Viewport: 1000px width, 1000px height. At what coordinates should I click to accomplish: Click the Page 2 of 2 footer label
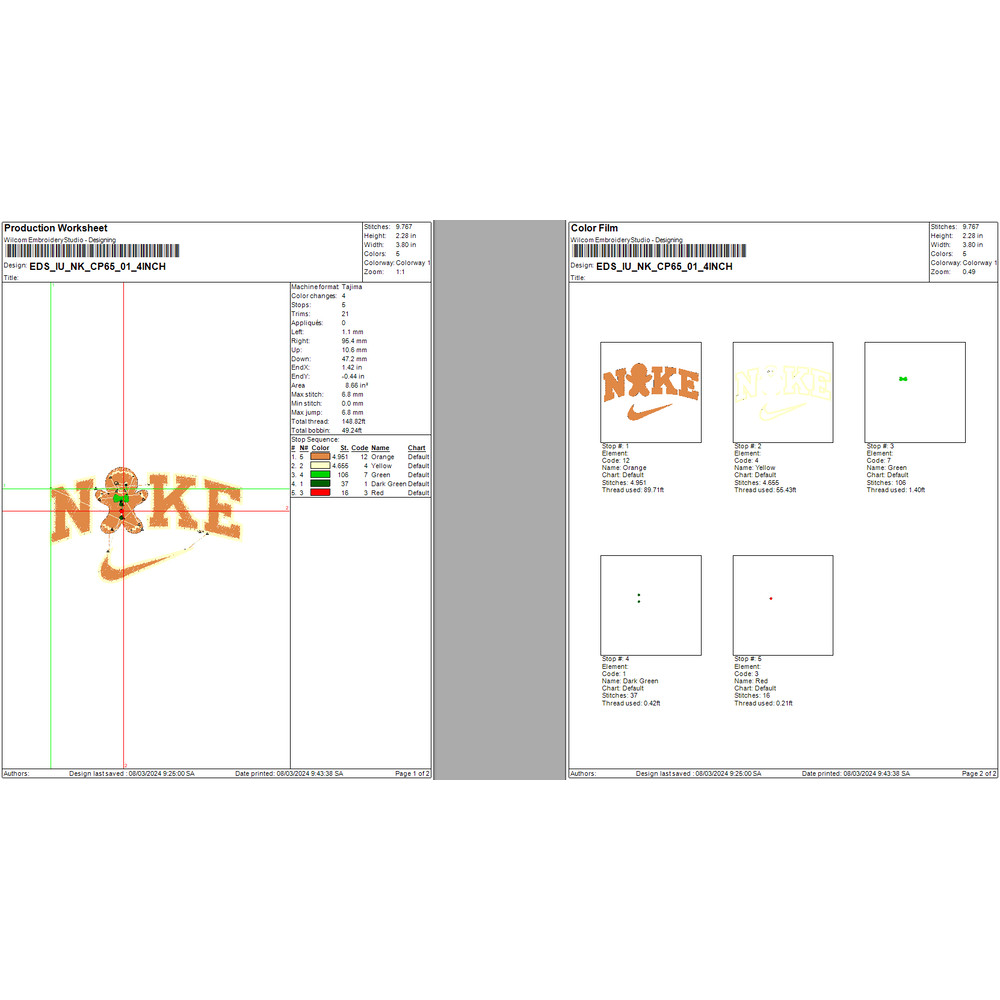[979, 774]
